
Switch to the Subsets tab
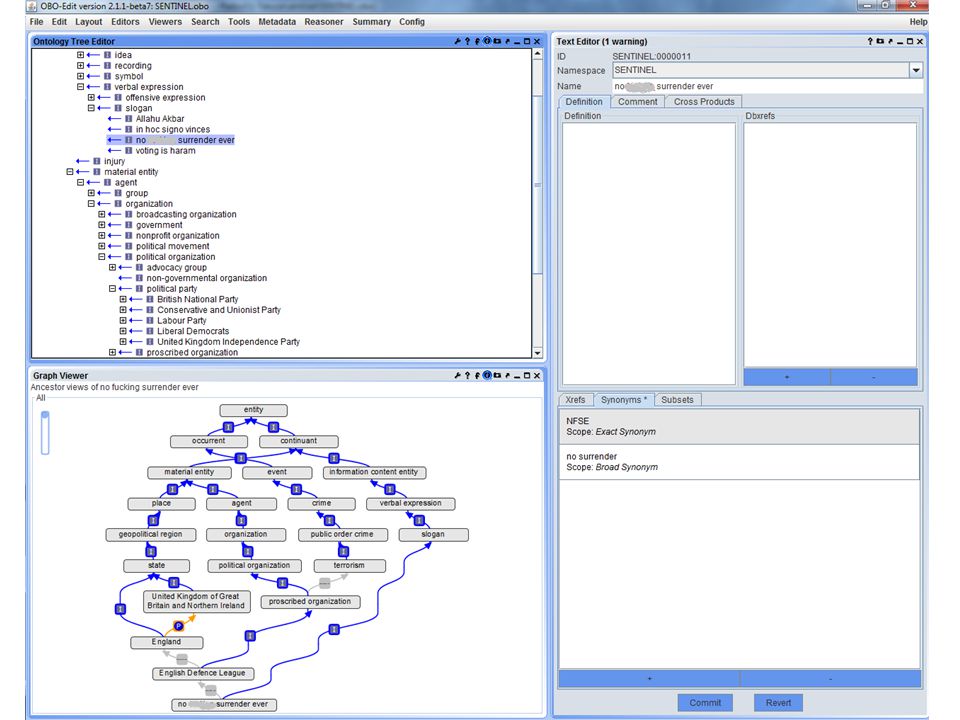pos(677,400)
